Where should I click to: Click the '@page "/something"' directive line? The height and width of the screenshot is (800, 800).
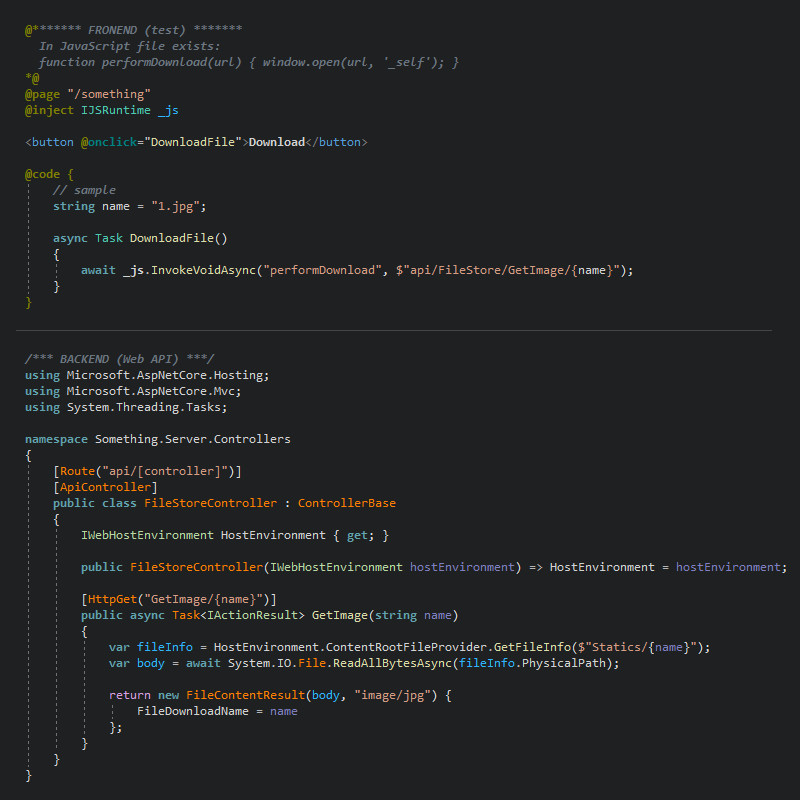[88, 94]
